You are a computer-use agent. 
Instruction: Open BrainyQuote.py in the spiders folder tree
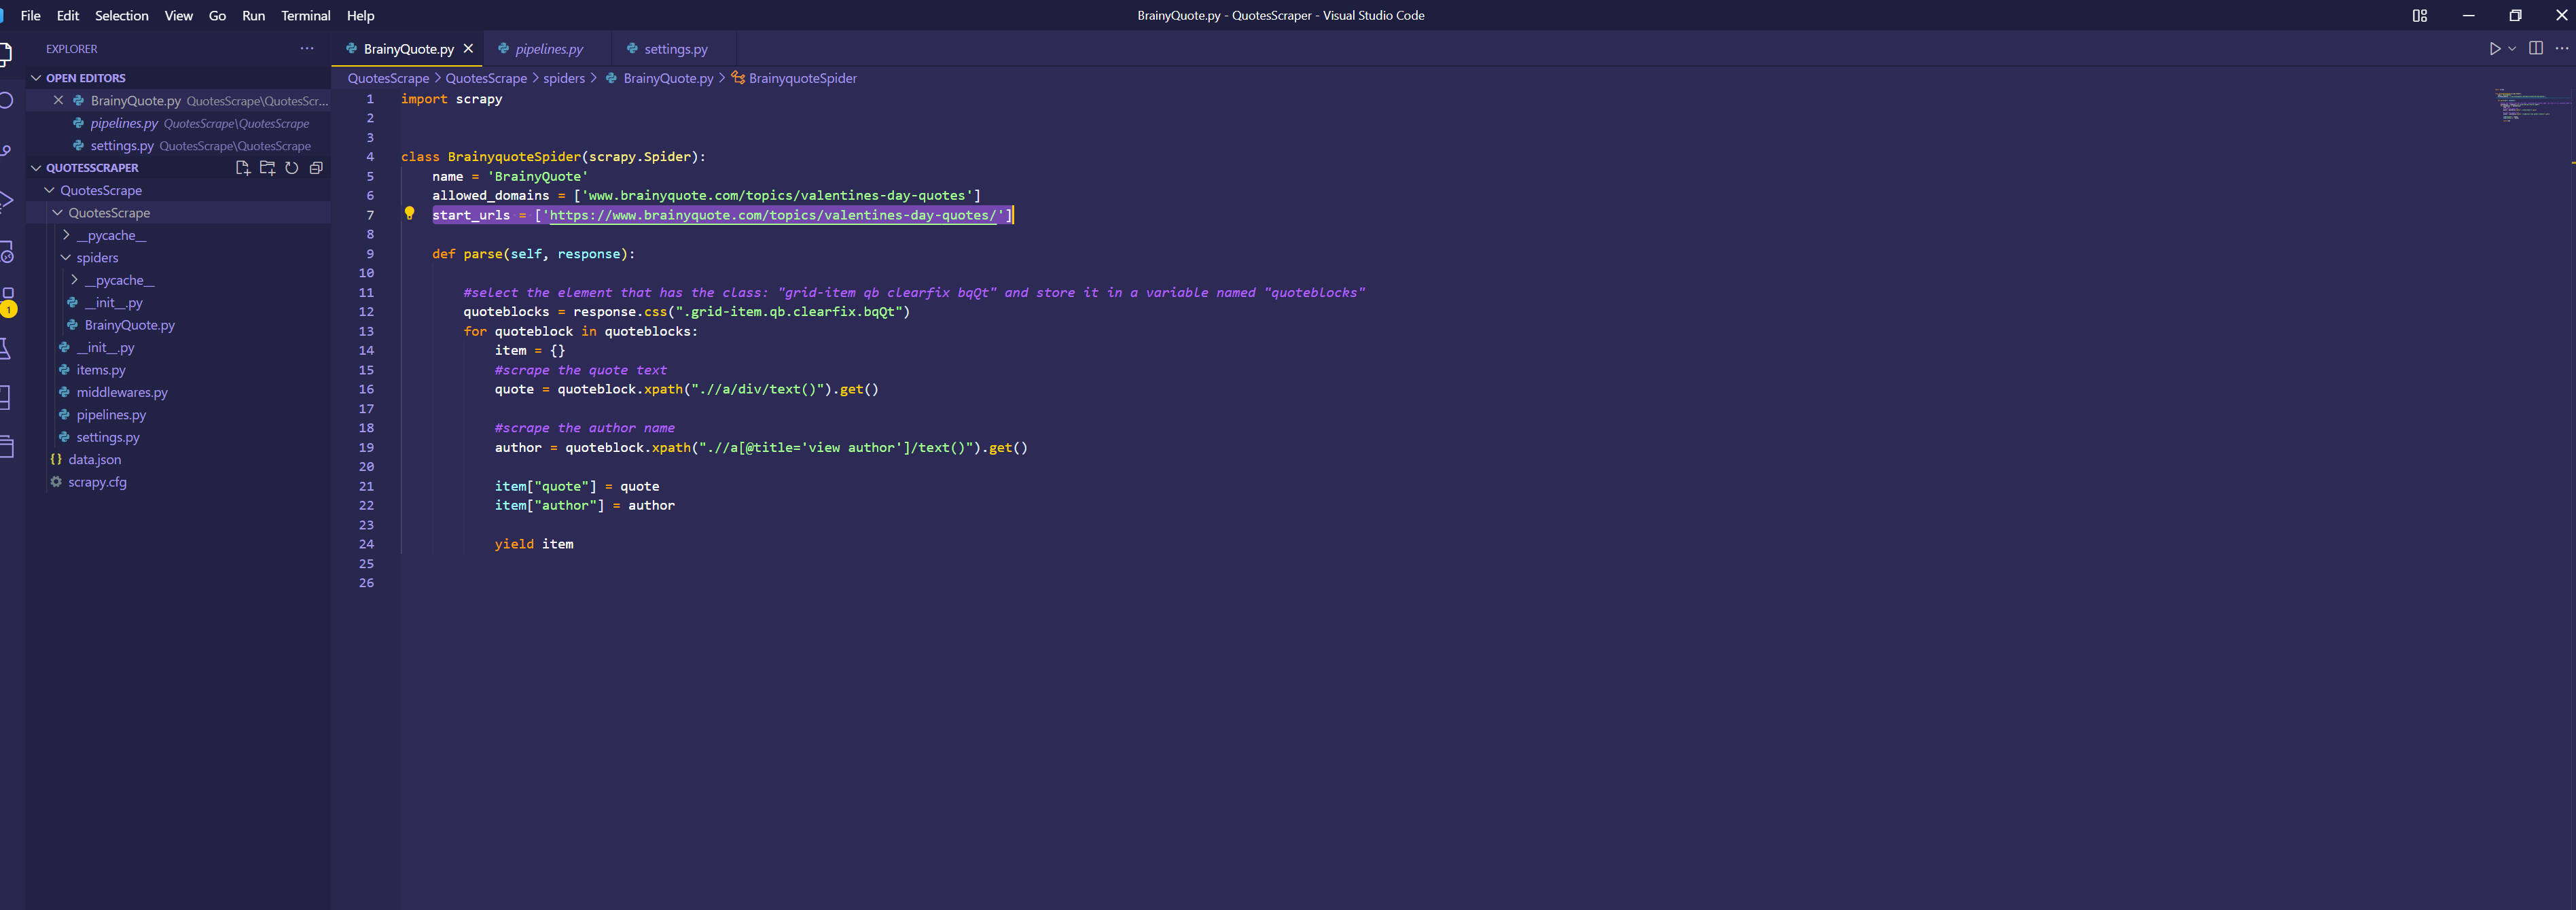130,325
